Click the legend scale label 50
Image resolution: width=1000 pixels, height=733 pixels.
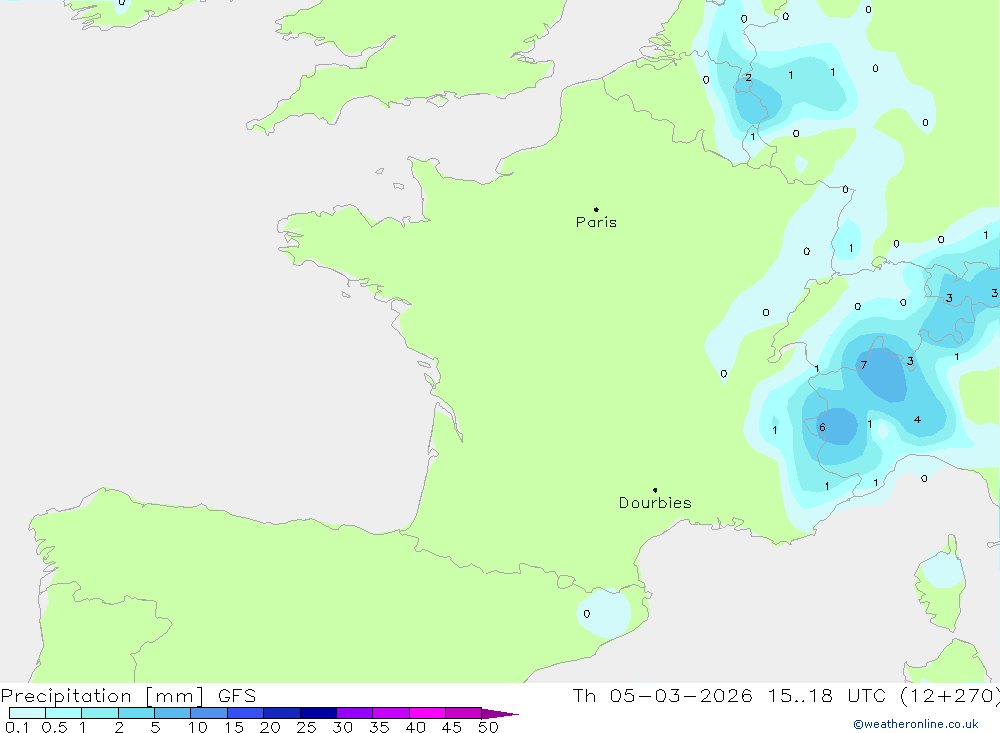point(488,727)
